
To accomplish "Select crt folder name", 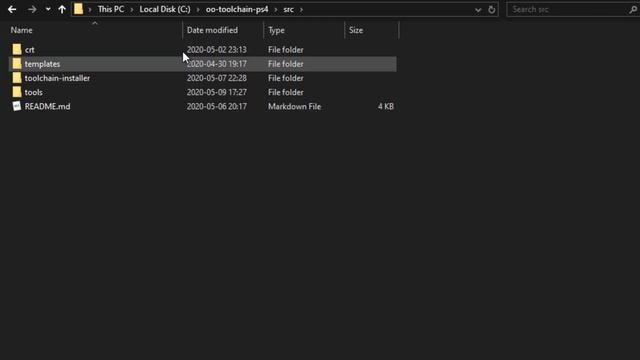I will point(30,50).
